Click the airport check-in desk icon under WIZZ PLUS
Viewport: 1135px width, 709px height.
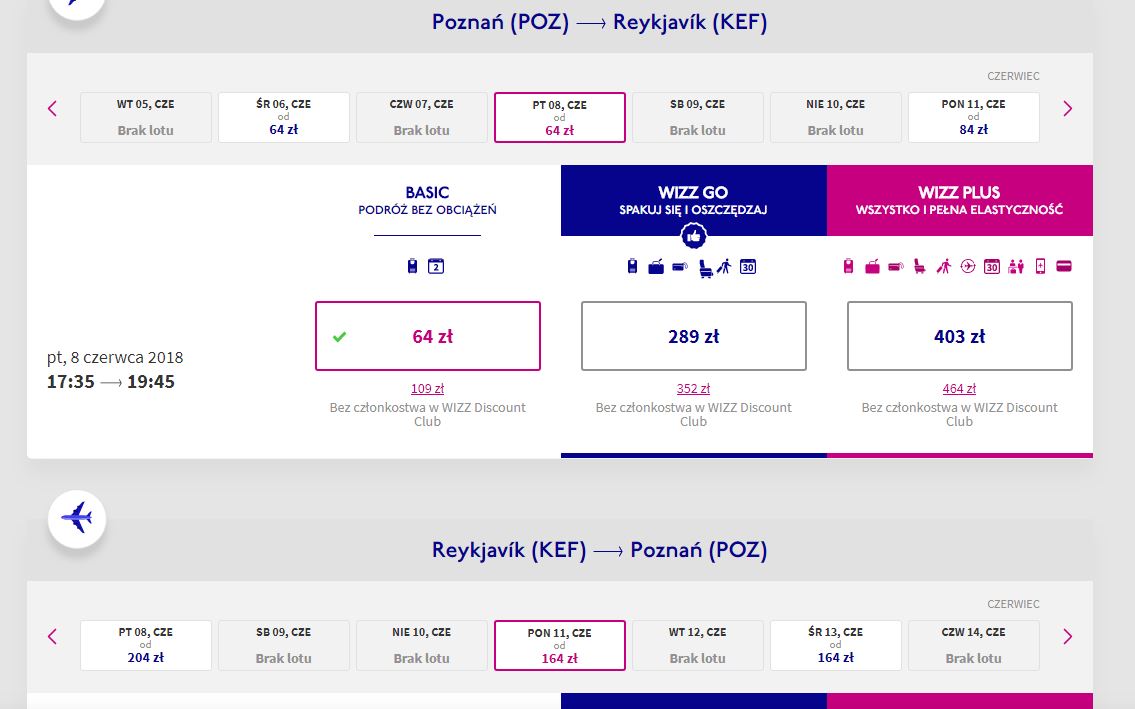point(1016,267)
